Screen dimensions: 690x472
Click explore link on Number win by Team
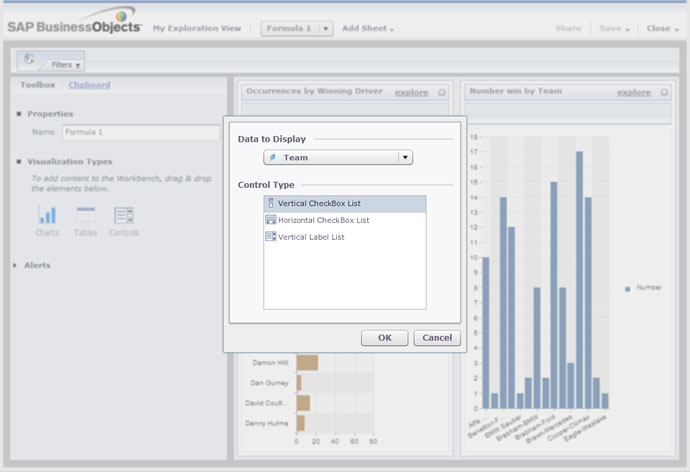click(x=633, y=92)
